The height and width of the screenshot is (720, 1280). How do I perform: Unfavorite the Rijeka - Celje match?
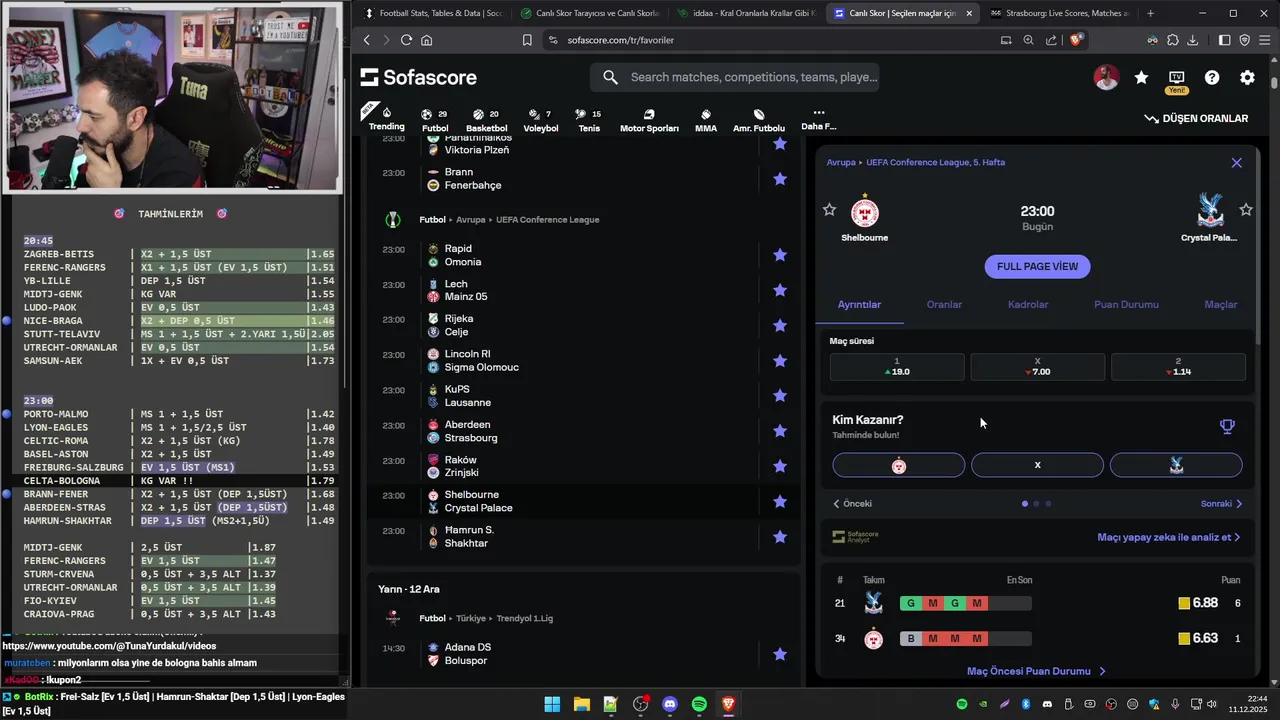pos(780,325)
